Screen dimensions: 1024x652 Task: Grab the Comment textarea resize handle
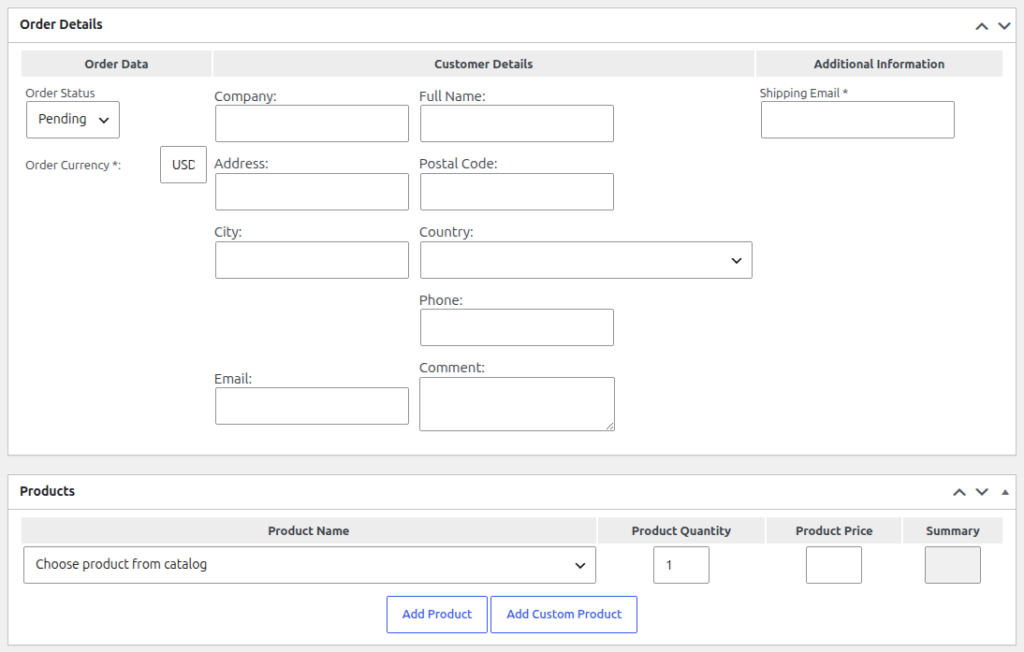point(609,426)
